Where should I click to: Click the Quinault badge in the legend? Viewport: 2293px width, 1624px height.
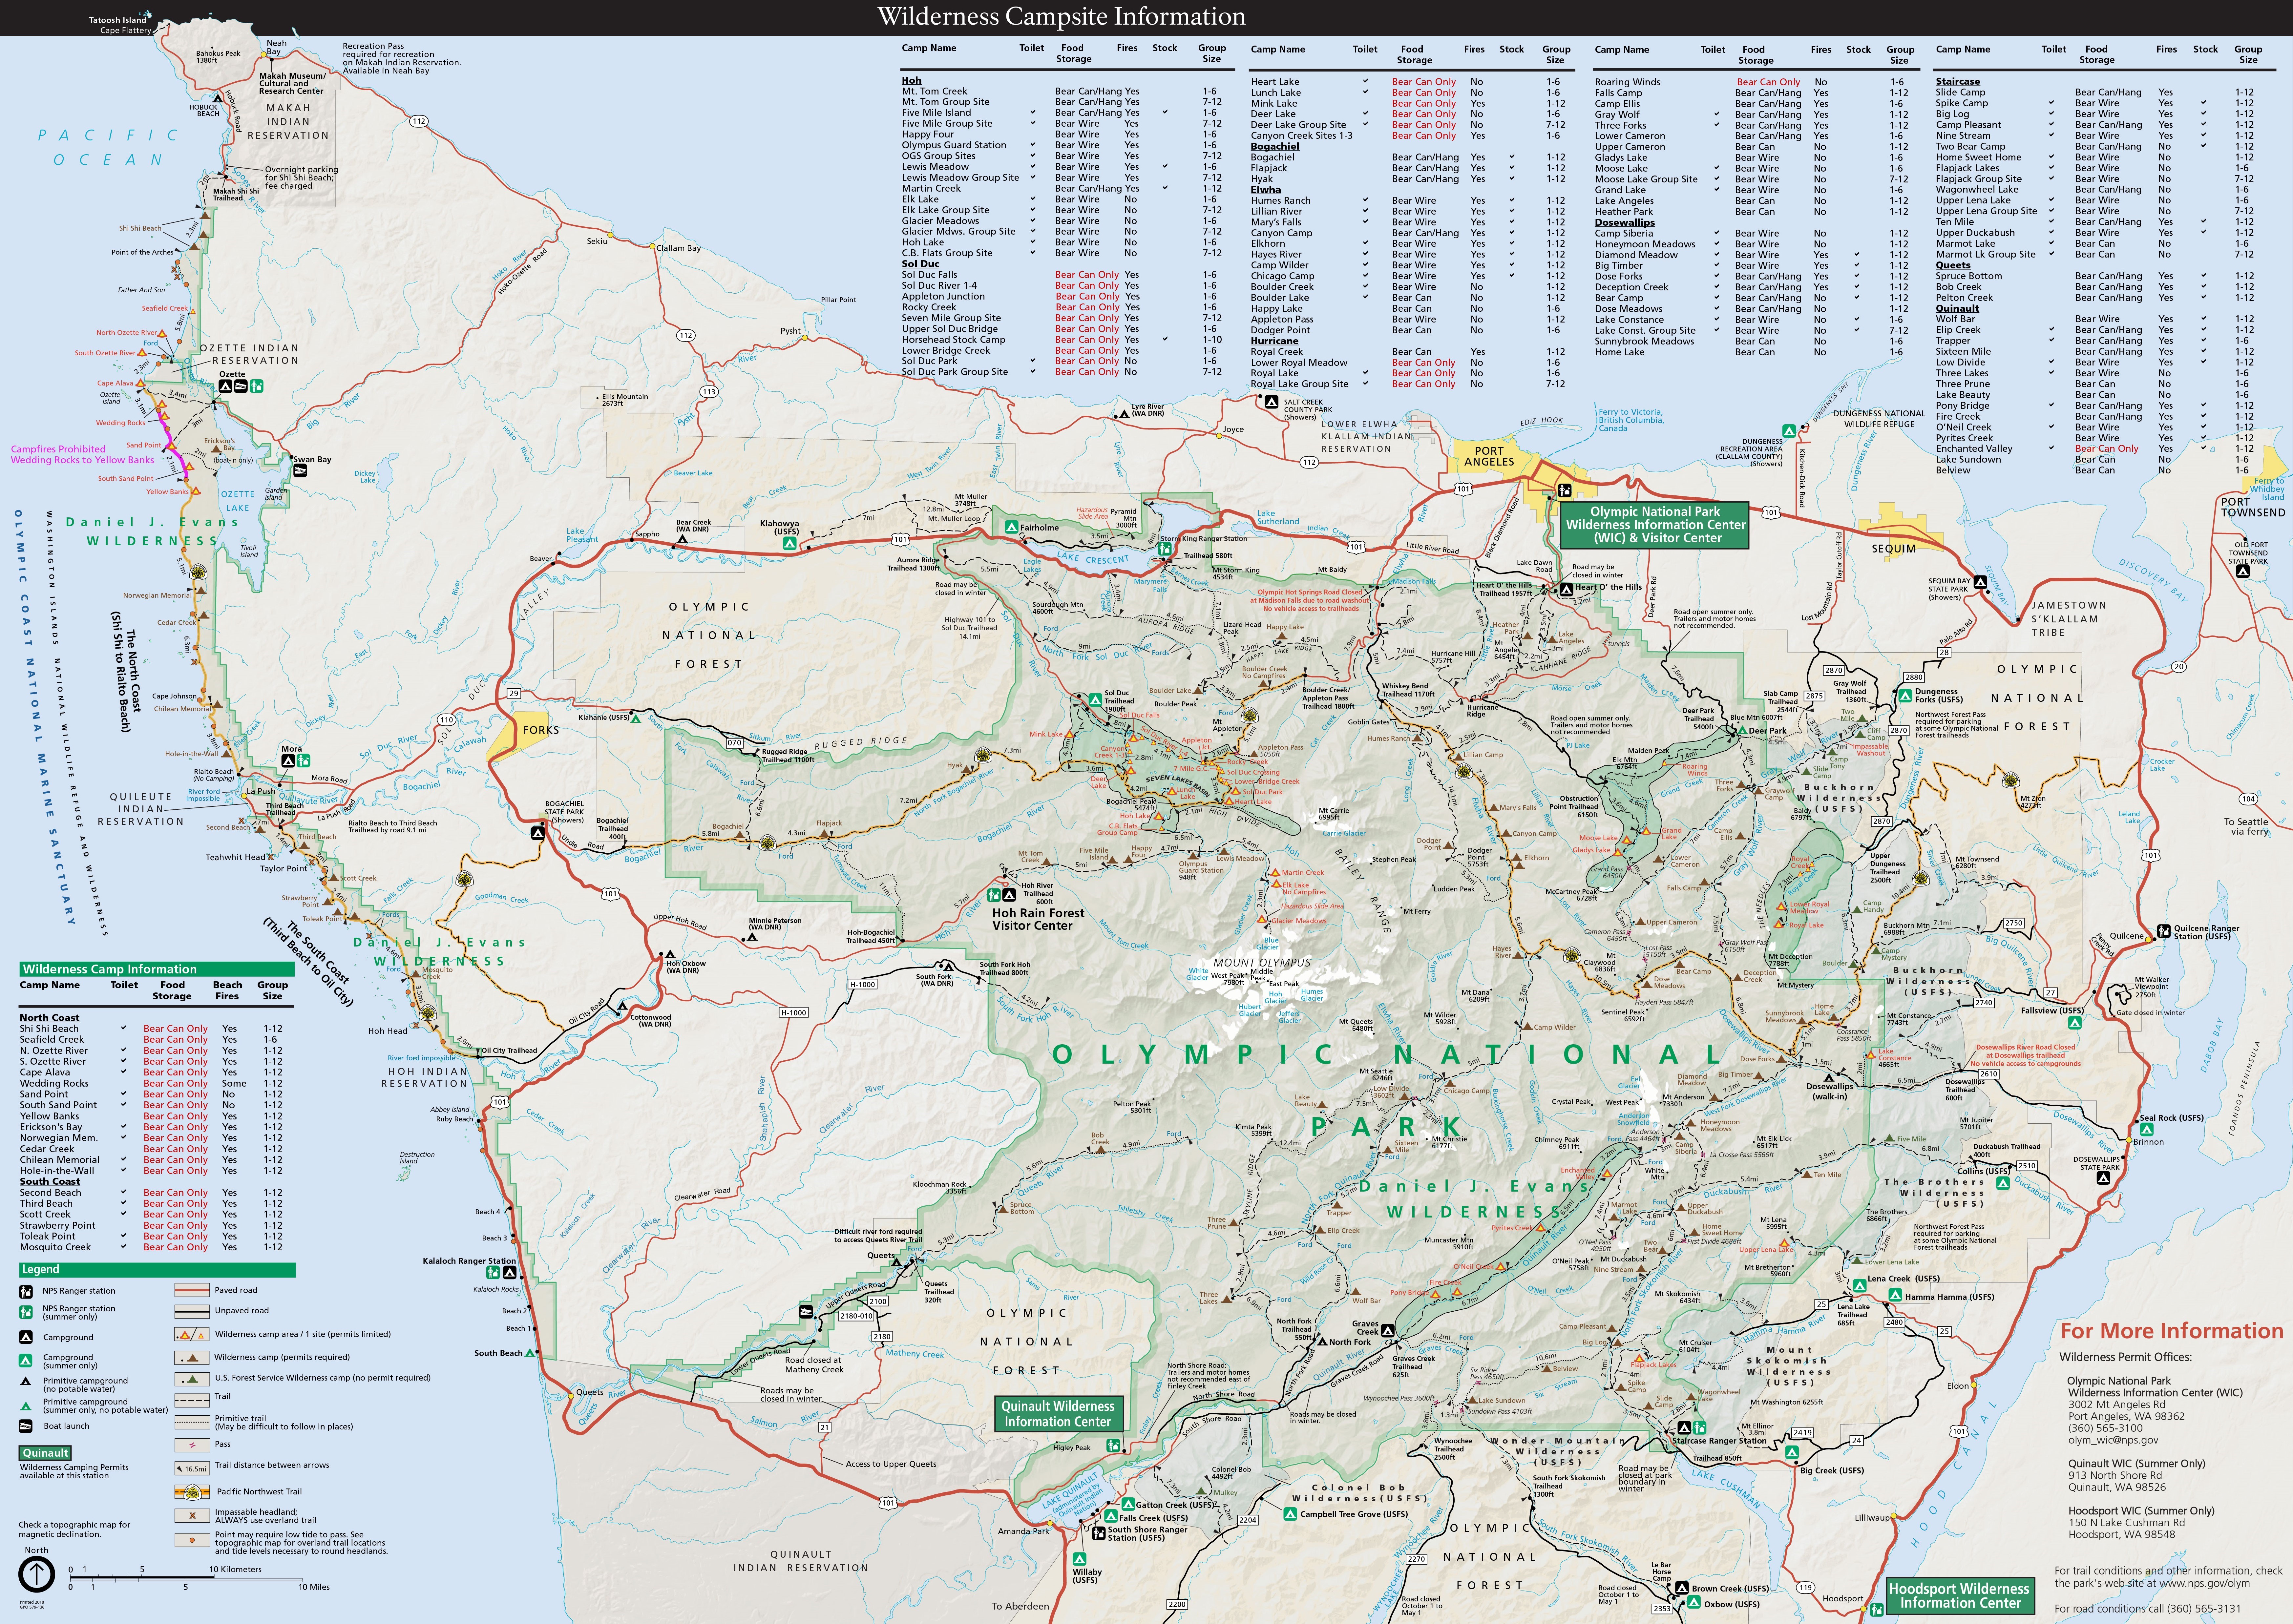(45, 1453)
